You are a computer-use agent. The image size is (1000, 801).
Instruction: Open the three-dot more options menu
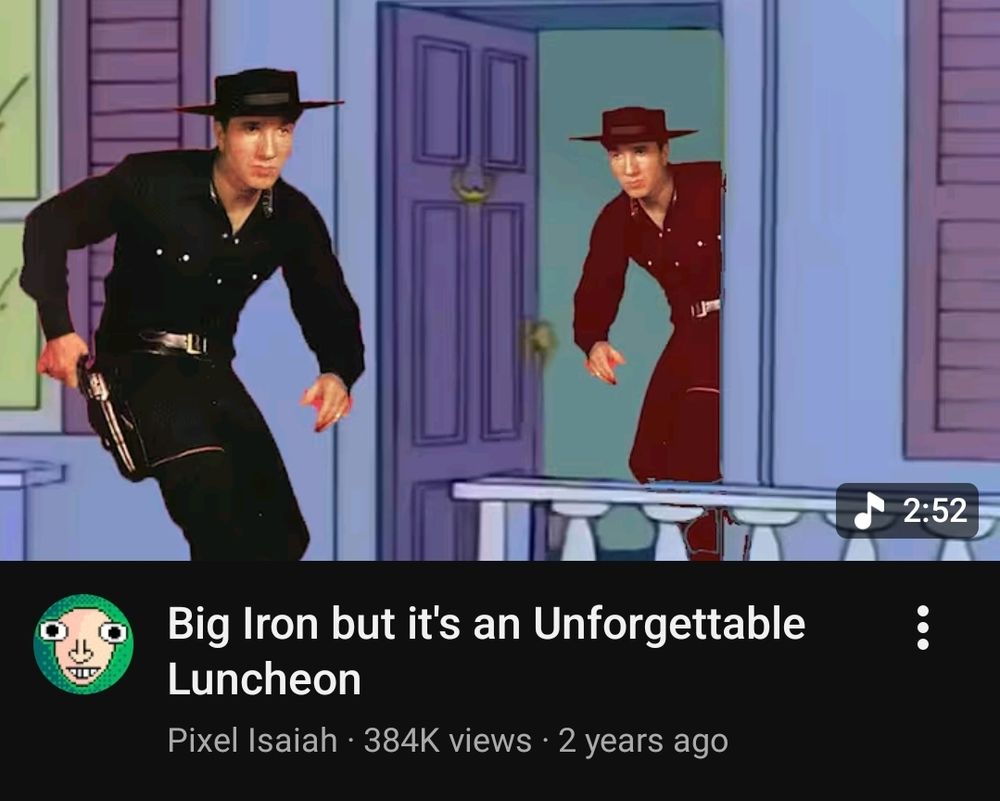click(x=922, y=627)
